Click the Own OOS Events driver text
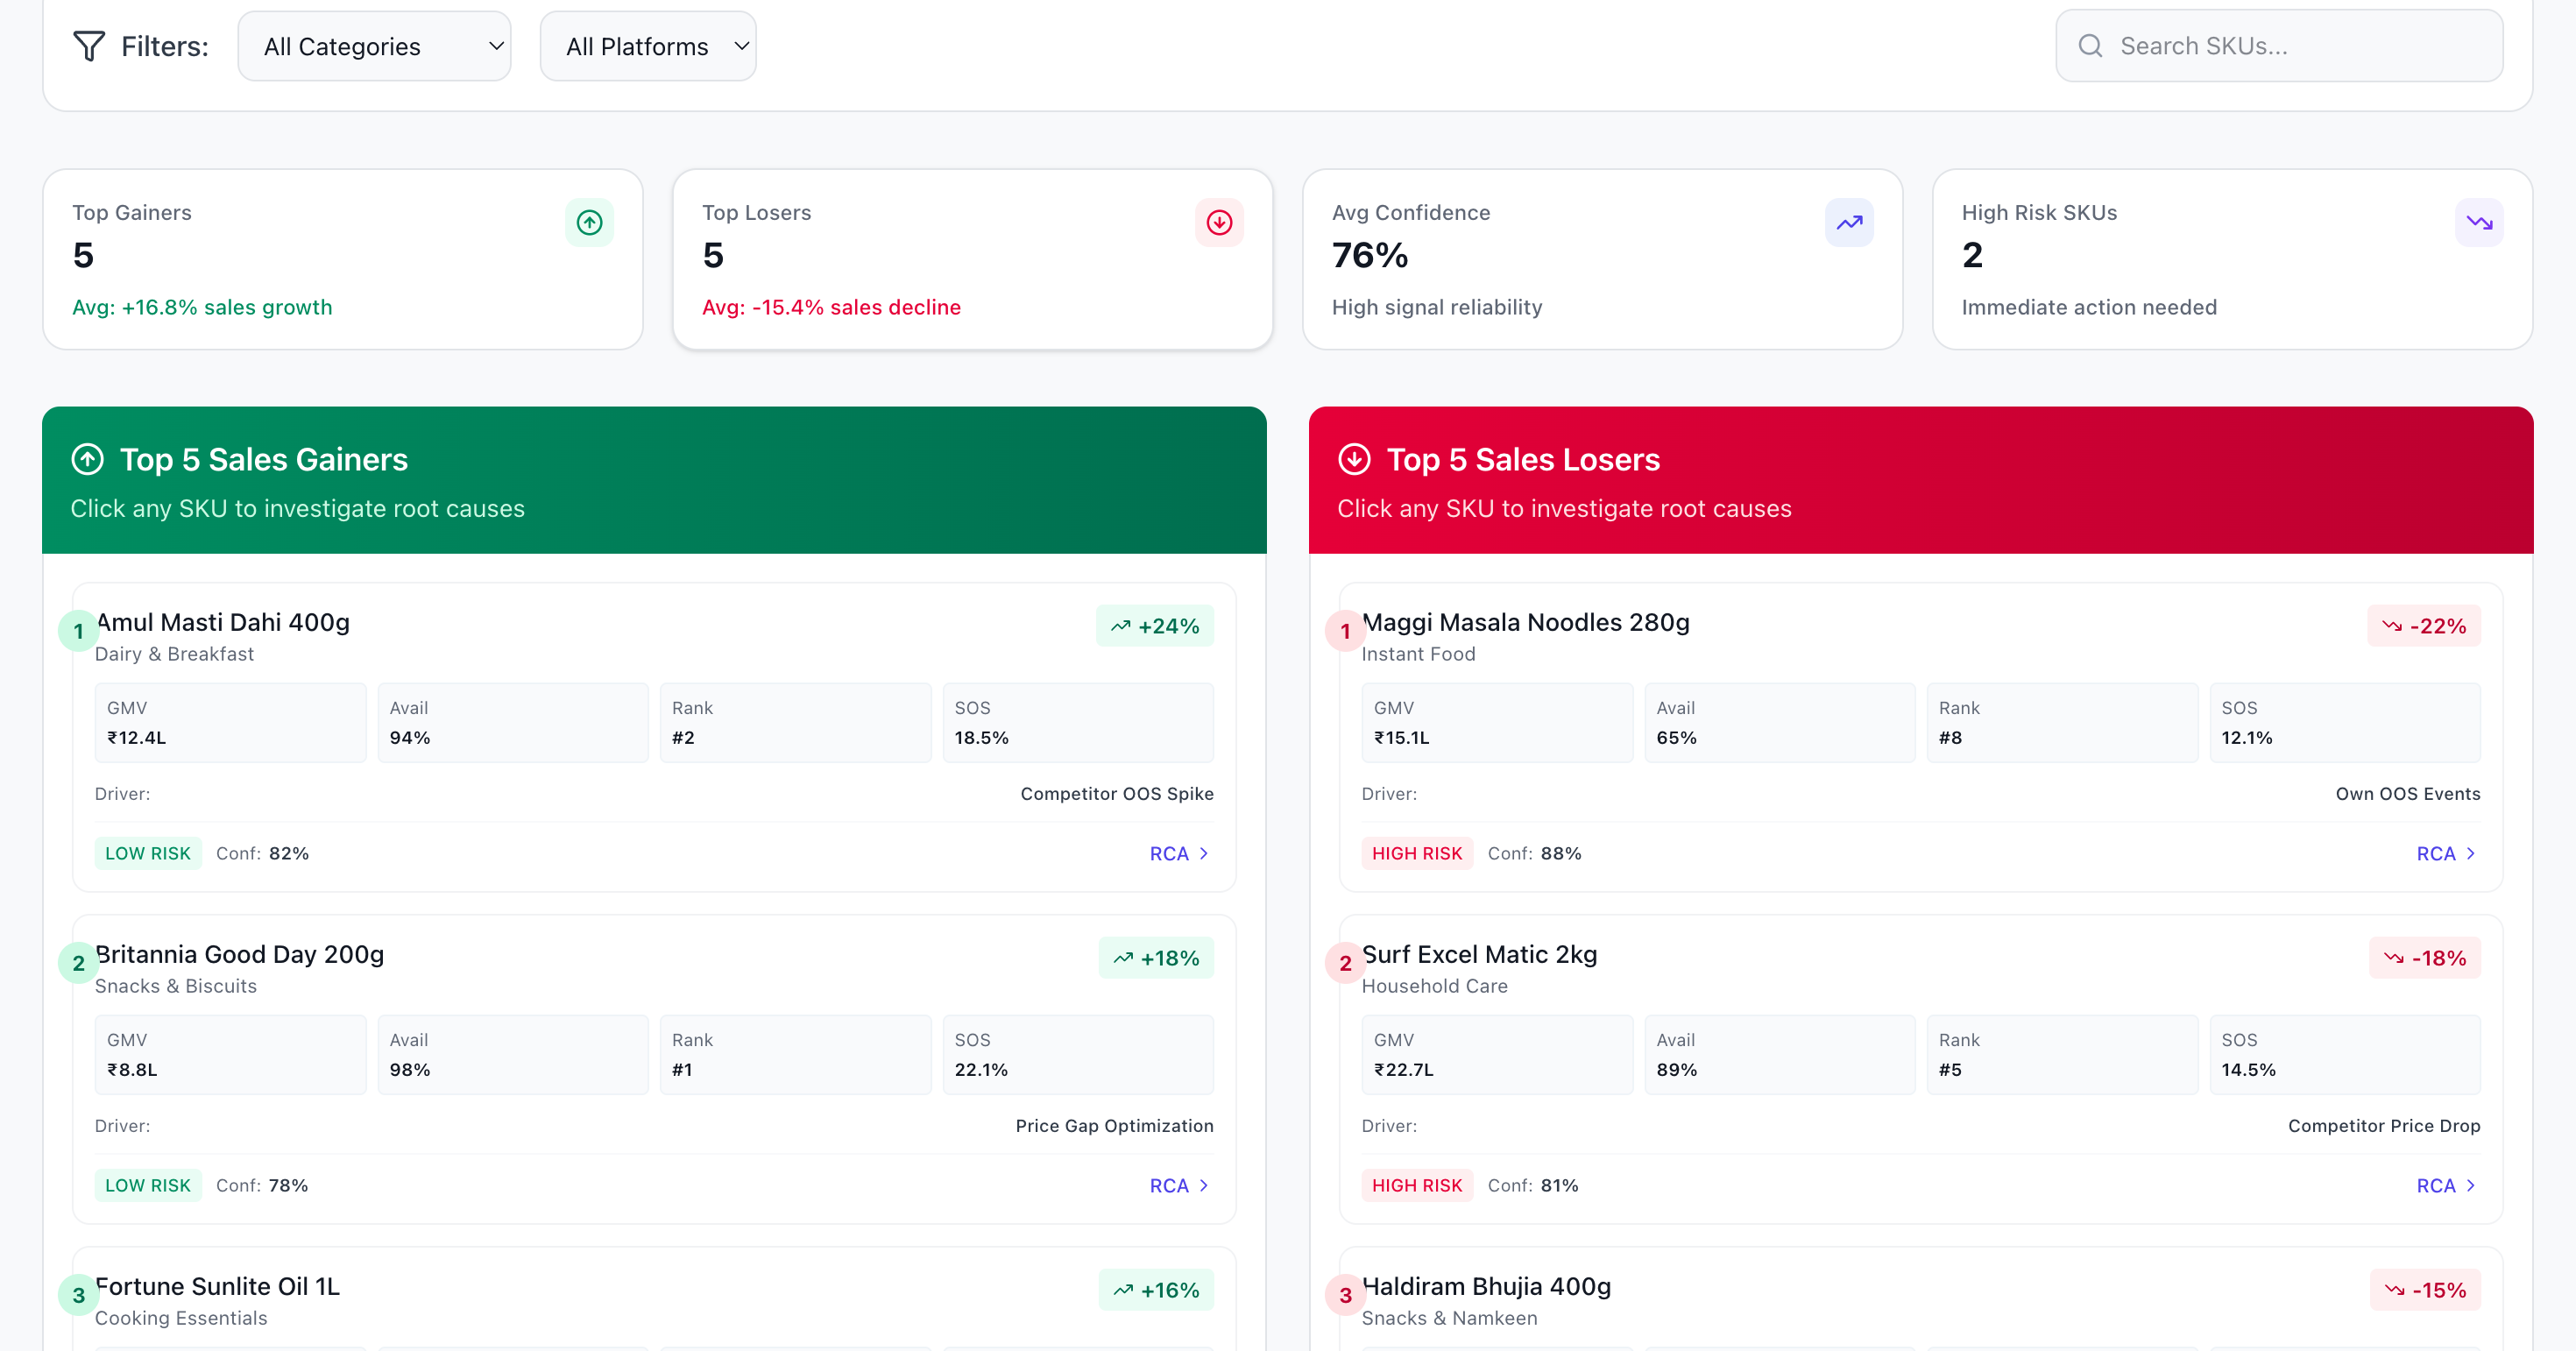The height and width of the screenshot is (1351, 2576). 2408,793
